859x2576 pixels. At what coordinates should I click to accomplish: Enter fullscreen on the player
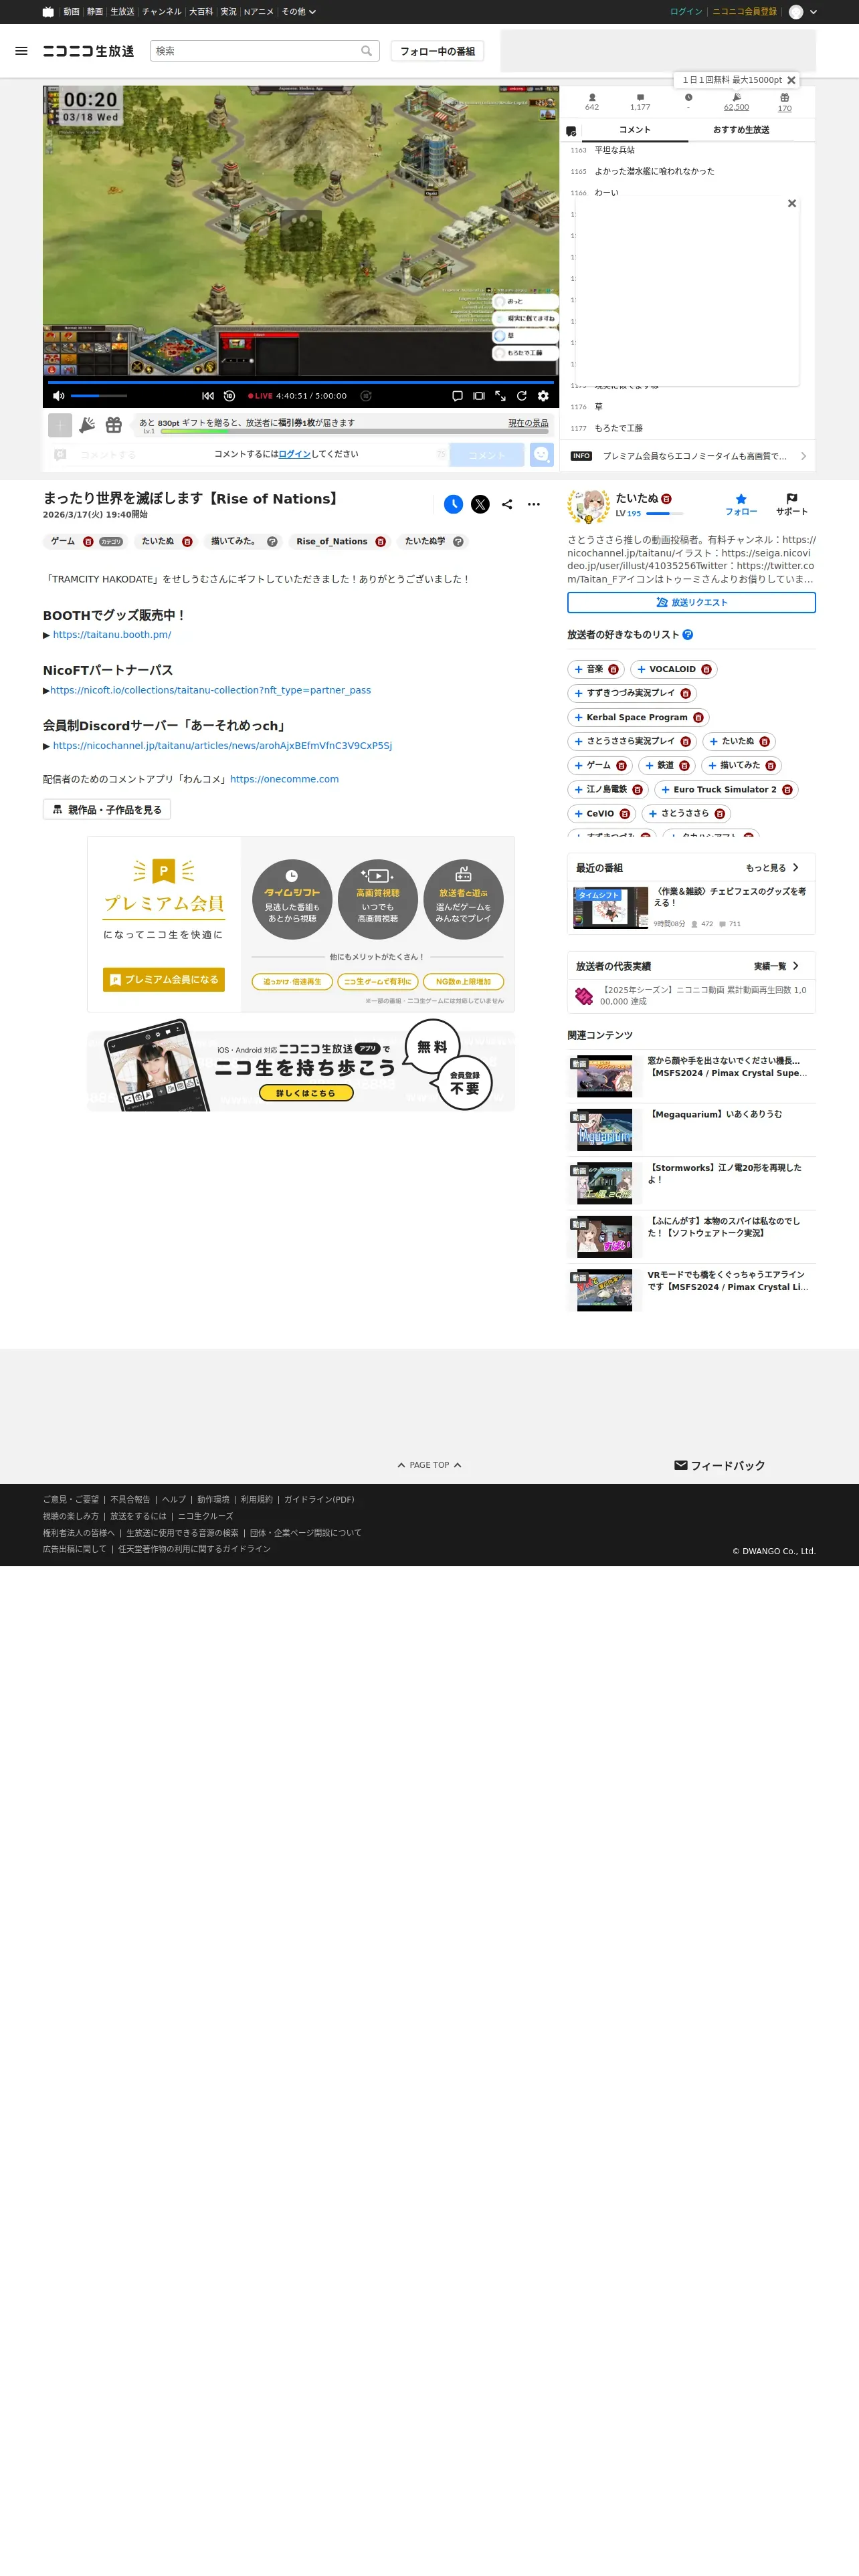(x=500, y=396)
